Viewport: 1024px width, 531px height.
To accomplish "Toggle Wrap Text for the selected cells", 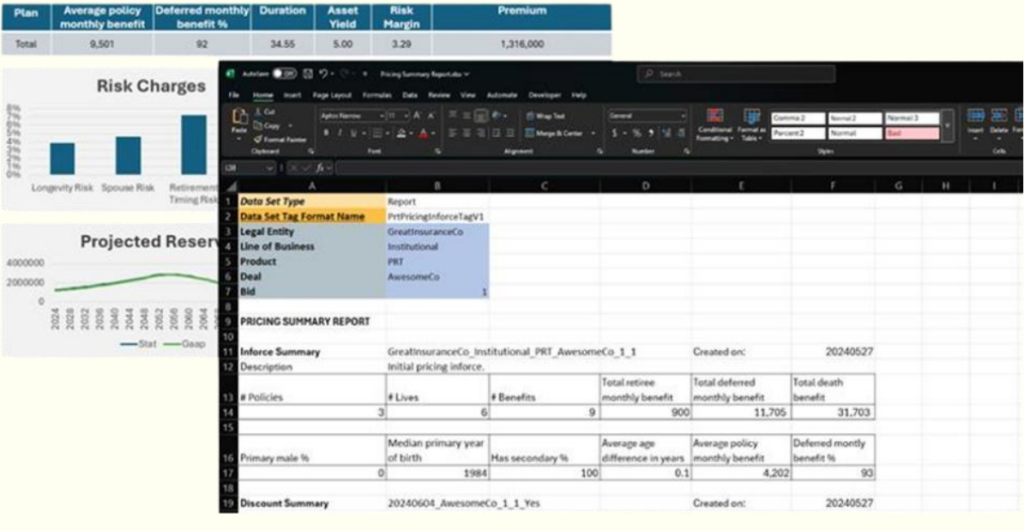I will [546, 116].
